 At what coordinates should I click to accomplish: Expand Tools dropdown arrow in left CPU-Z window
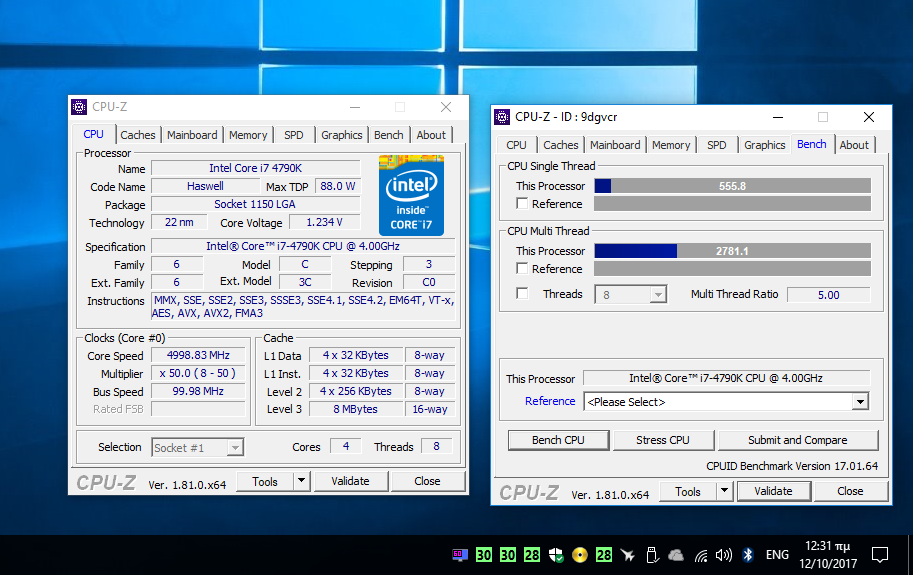pos(301,481)
